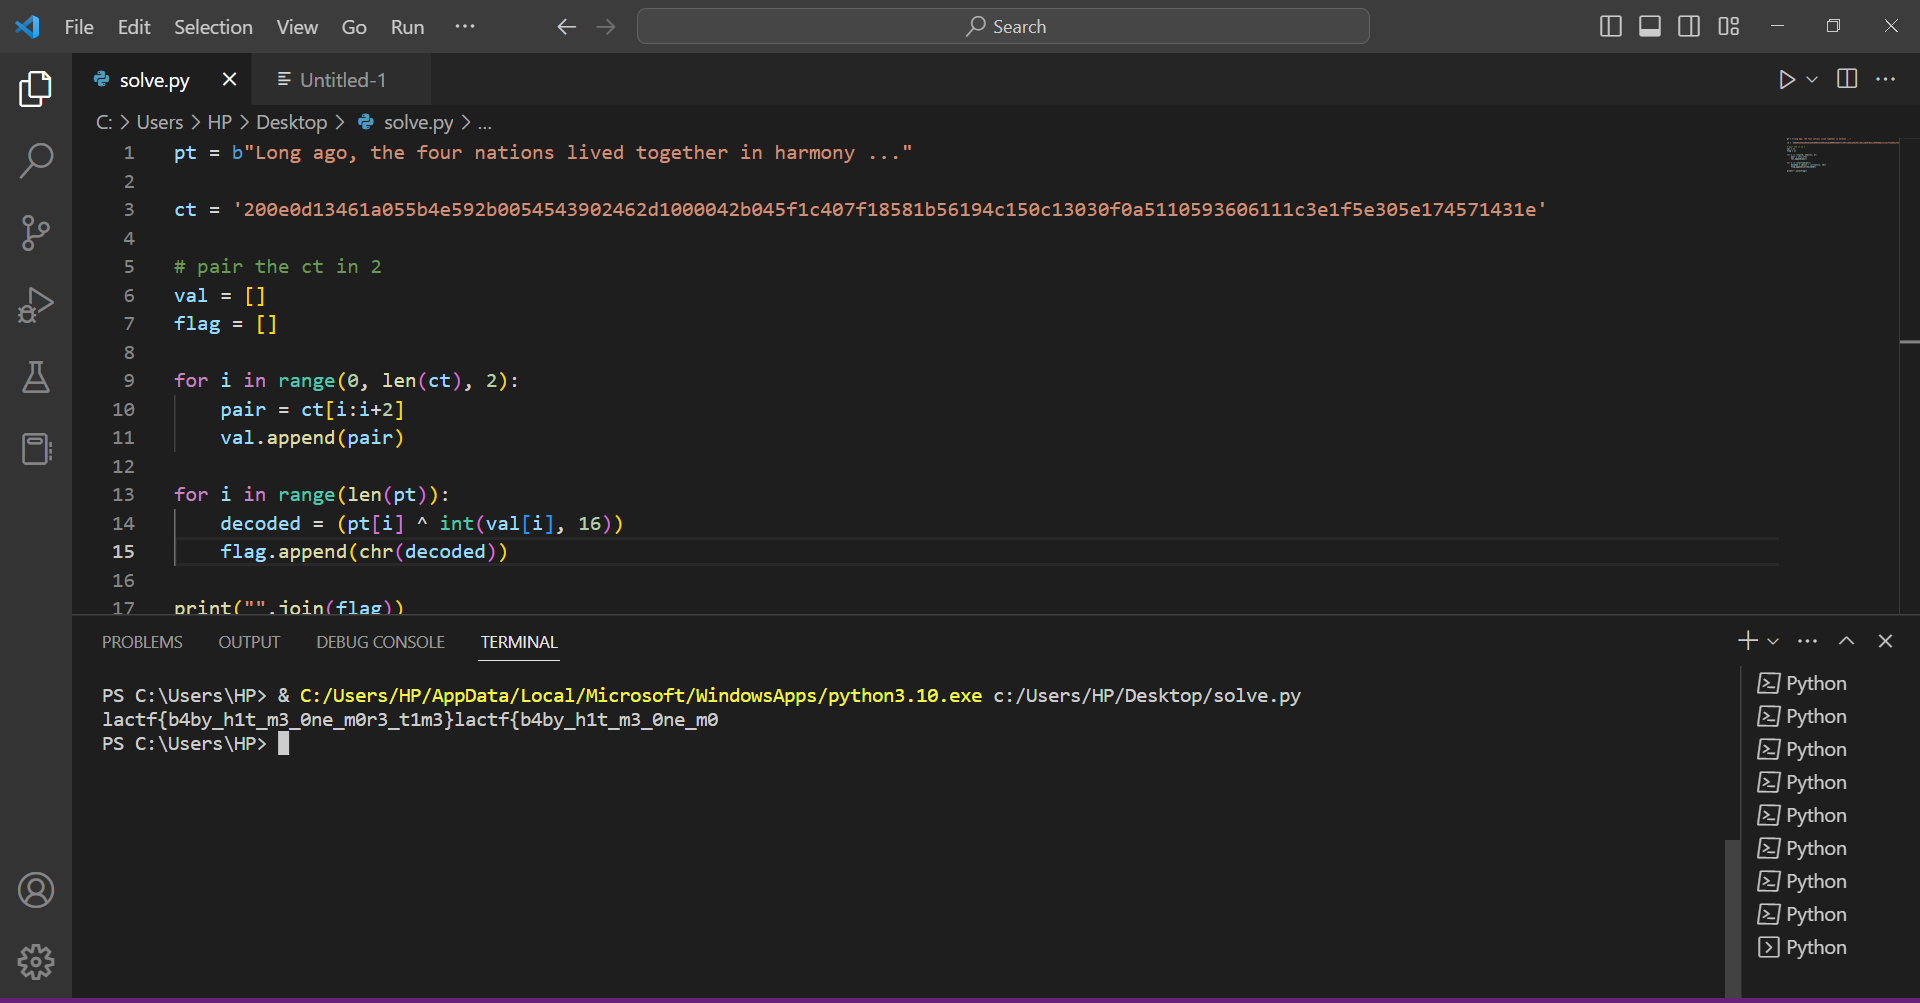Open the Run and Debug view

point(36,305)
